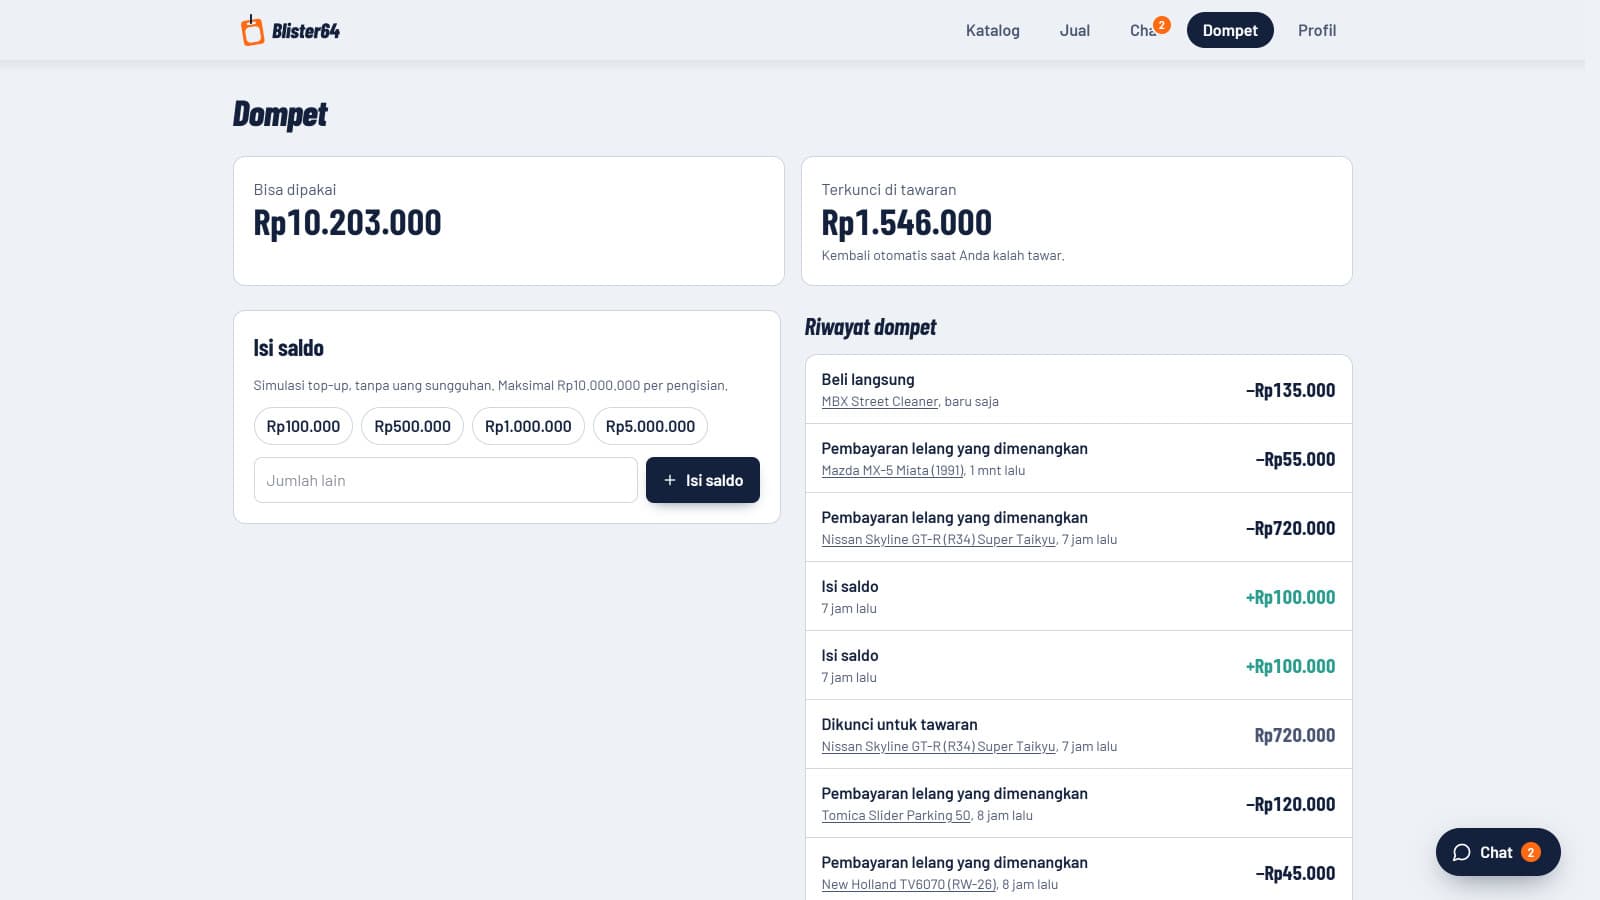
Task: Click the Blister64 logo icon
Action: 252,30
